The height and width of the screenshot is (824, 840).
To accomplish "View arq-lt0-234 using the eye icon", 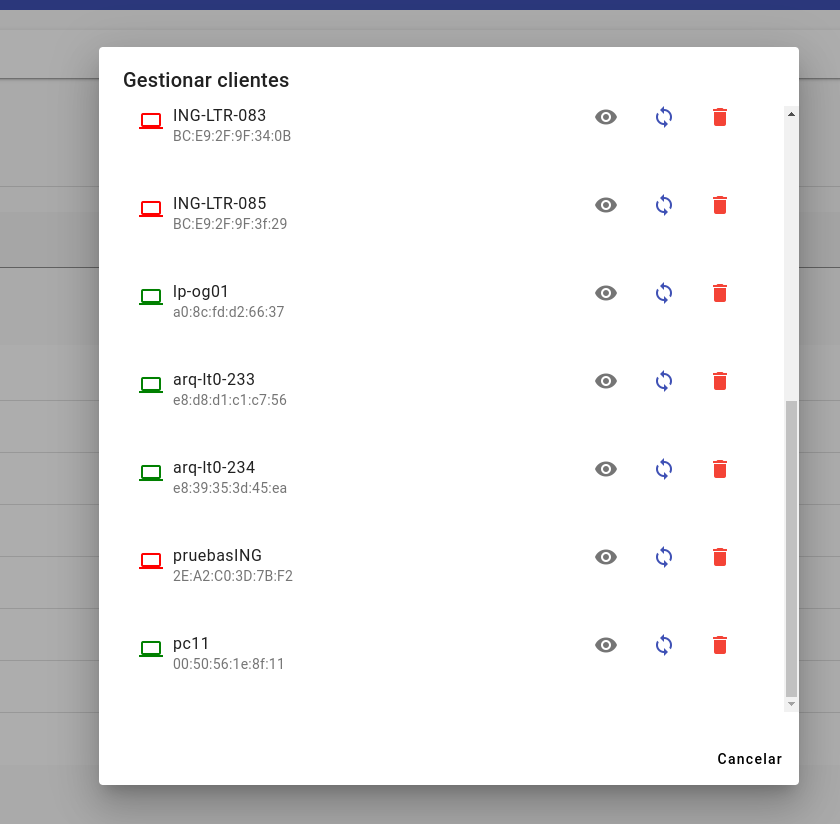I will [x=606, y=469].
